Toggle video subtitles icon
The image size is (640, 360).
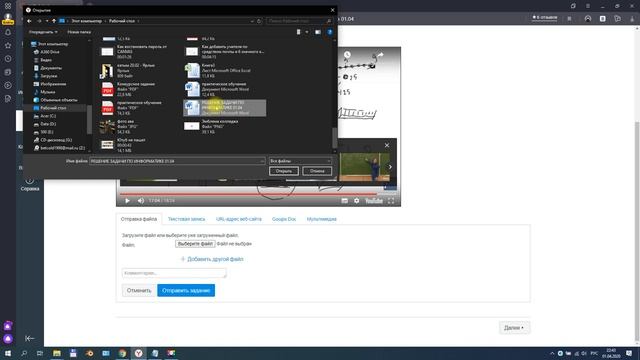[344, 200]
